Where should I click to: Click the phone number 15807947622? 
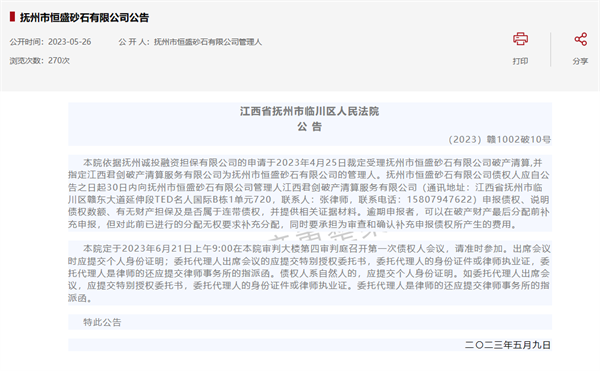441,199
